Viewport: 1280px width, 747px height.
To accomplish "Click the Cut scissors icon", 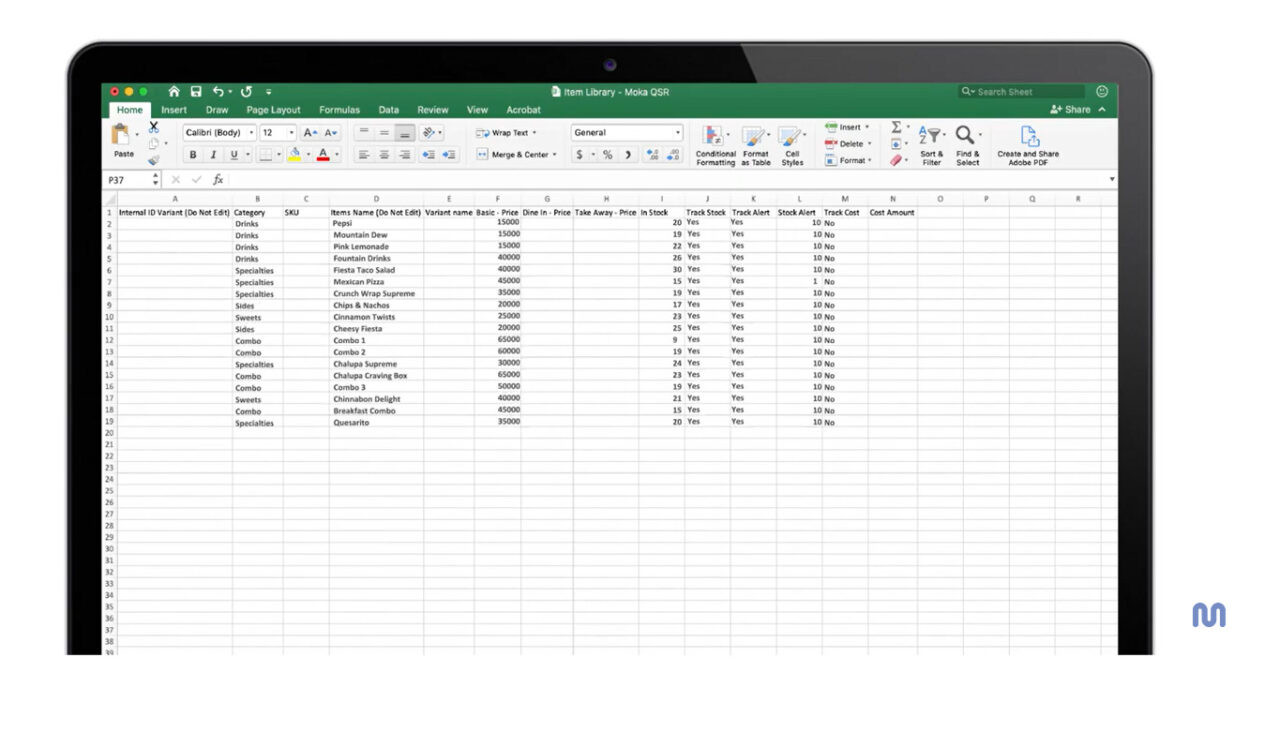I will coord(153,127).
